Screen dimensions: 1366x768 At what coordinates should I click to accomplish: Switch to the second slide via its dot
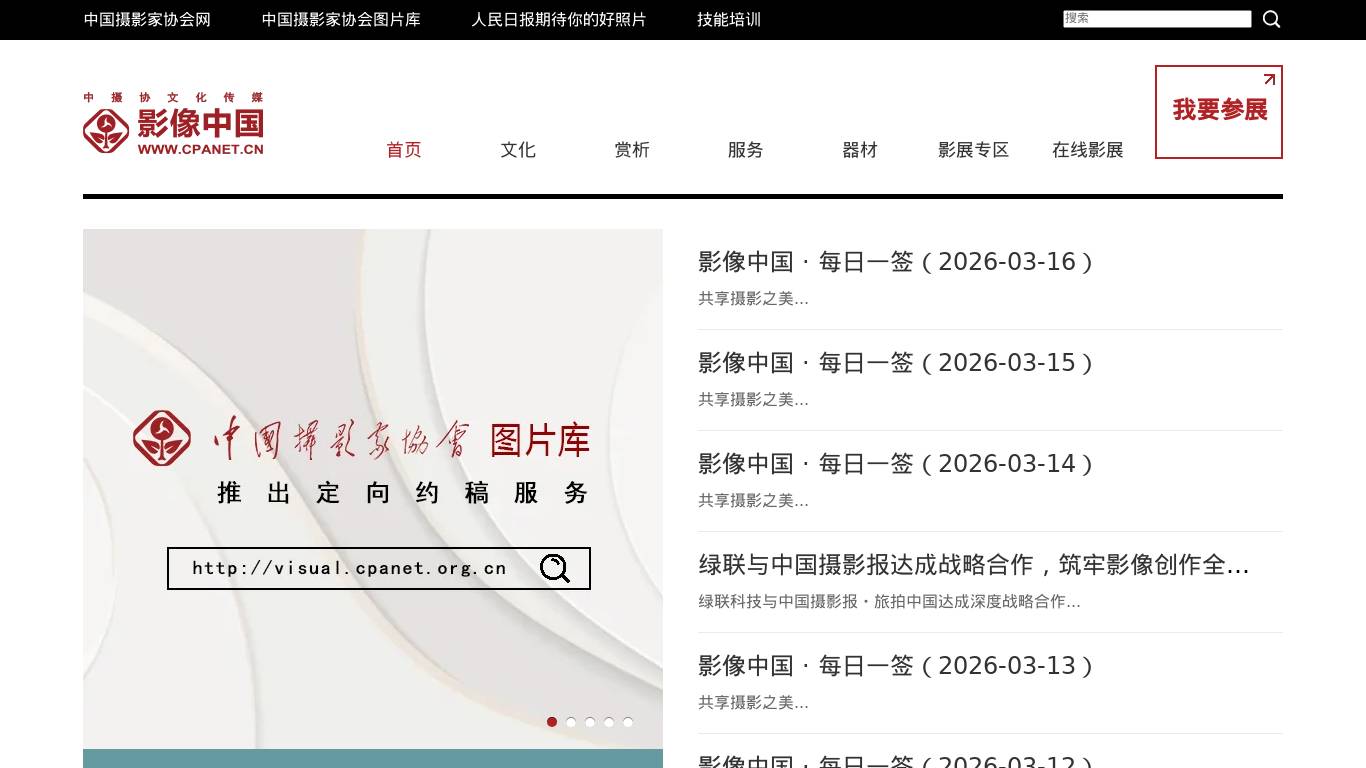click(x=571, y=721)
